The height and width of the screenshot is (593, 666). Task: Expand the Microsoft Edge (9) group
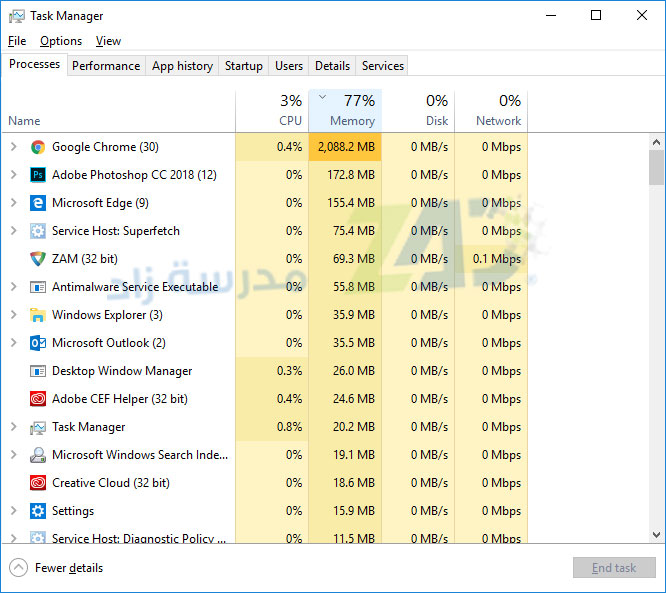tap(14, 203)
